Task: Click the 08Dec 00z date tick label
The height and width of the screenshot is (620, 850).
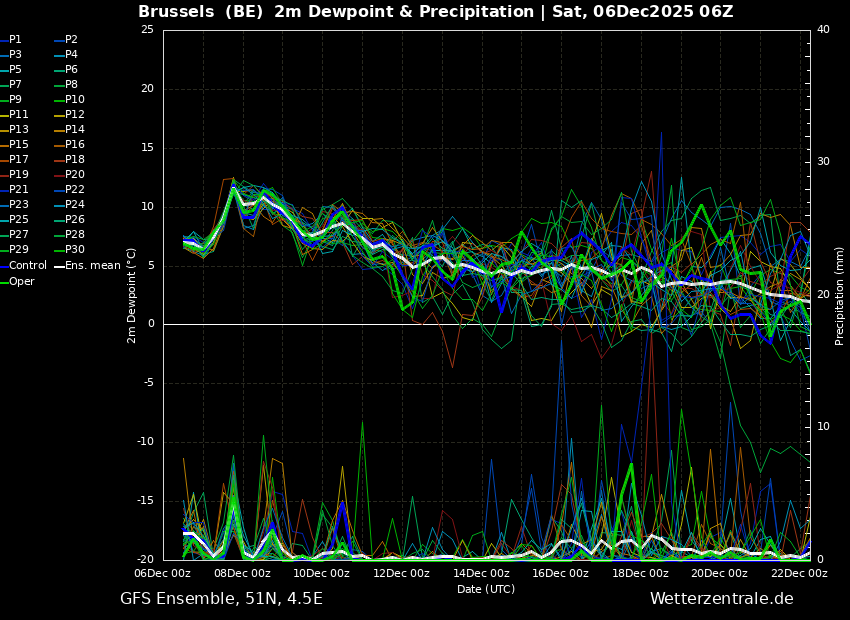Action: [242, 574]
